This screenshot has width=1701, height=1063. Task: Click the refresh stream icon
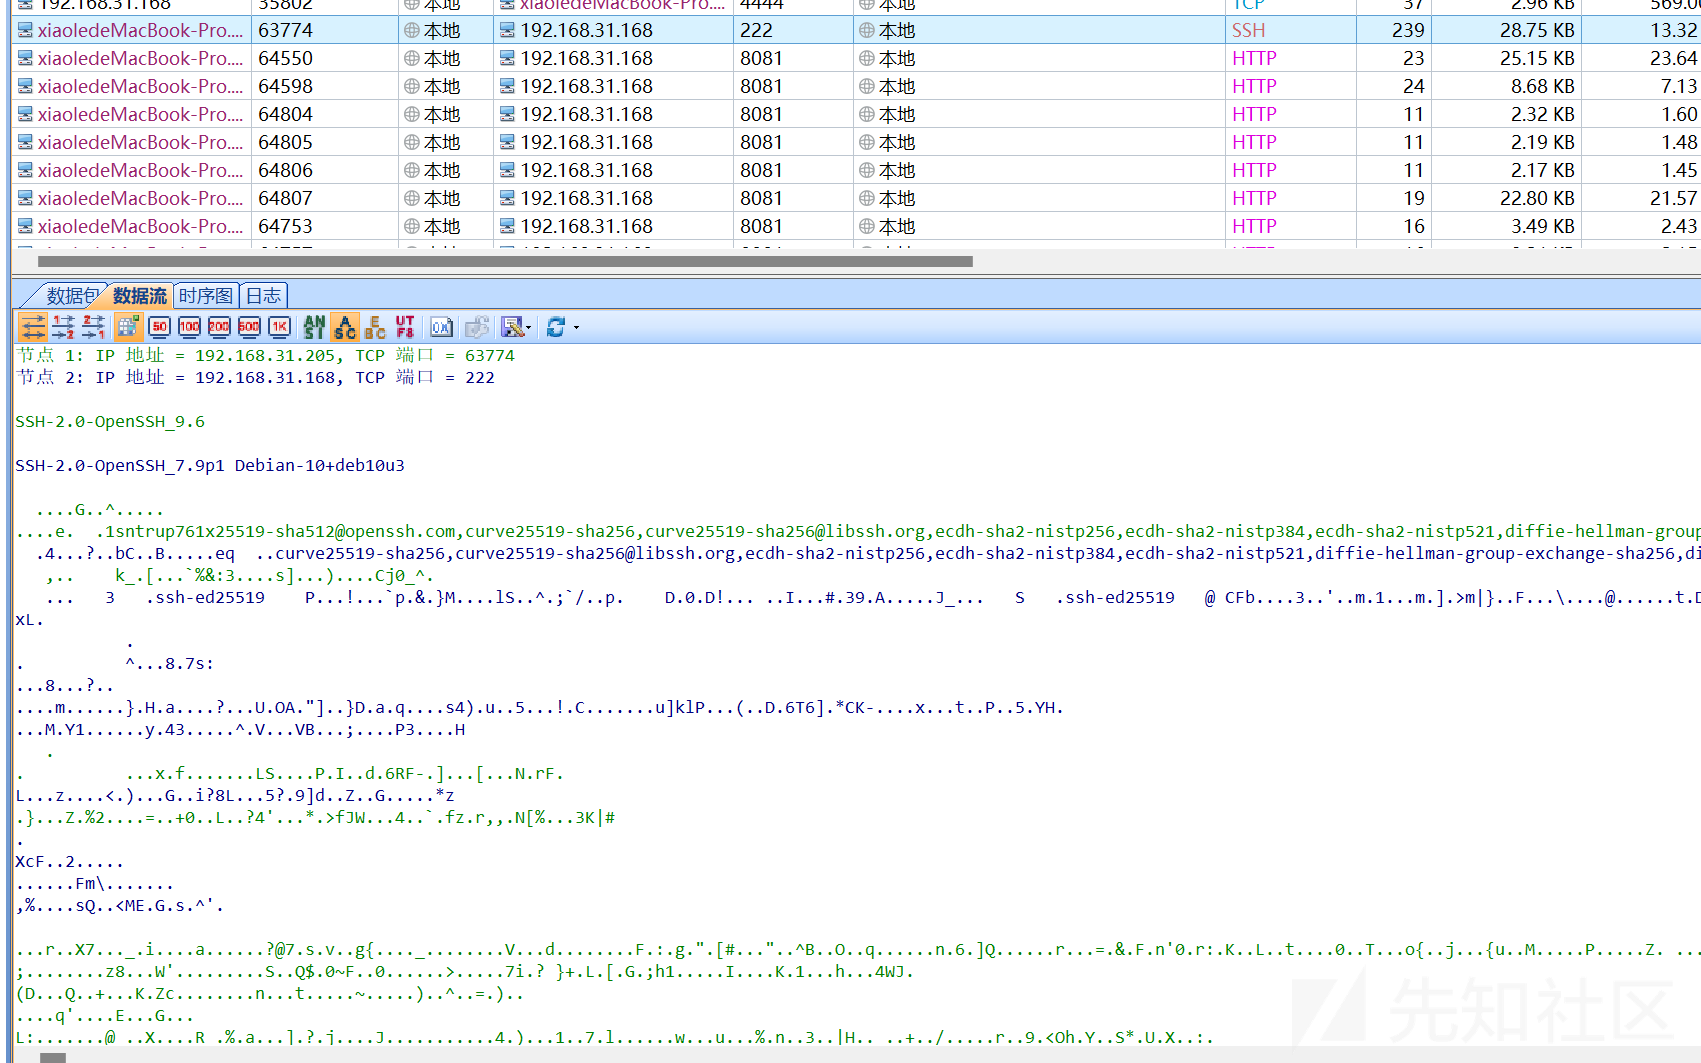[x=556, y=326]
